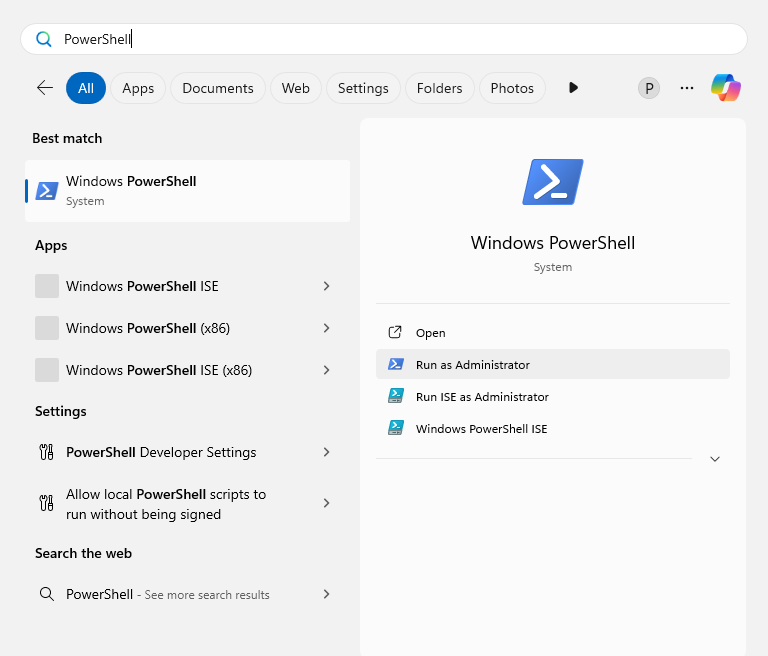Open the three-dot more options menu
Image resolution: width=768 pixels, height=656 pixels.
[x=687, y=88]
